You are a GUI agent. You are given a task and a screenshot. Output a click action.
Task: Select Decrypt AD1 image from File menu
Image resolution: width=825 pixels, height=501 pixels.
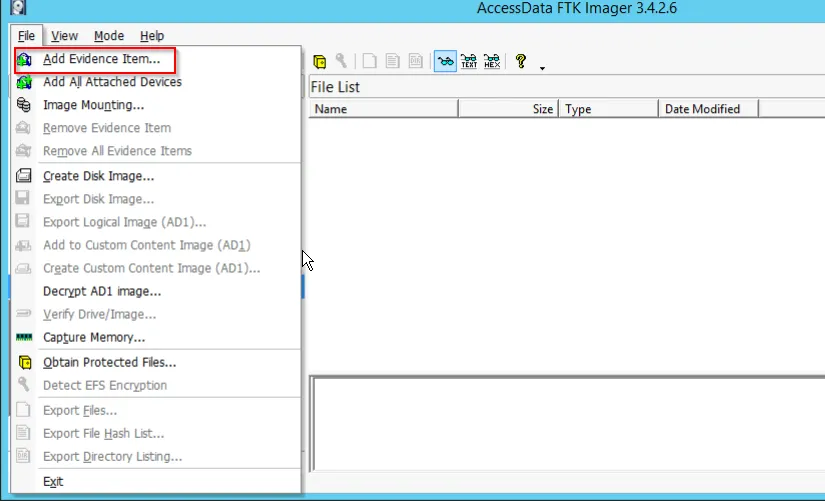[x=102, y=291]
